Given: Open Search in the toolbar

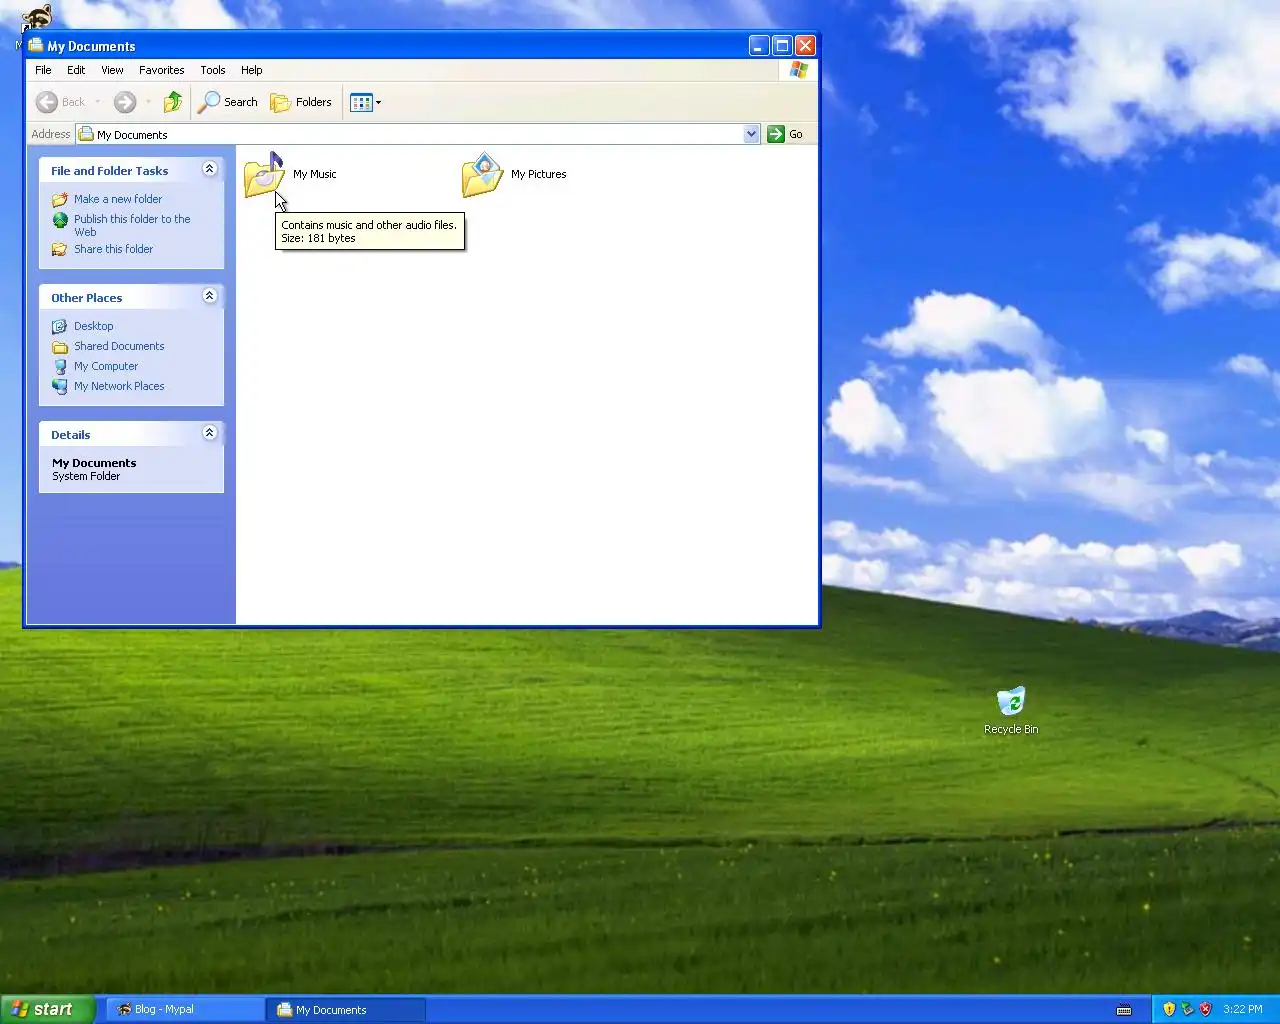Looking at the screenshot, I should (x=228, y=102).
